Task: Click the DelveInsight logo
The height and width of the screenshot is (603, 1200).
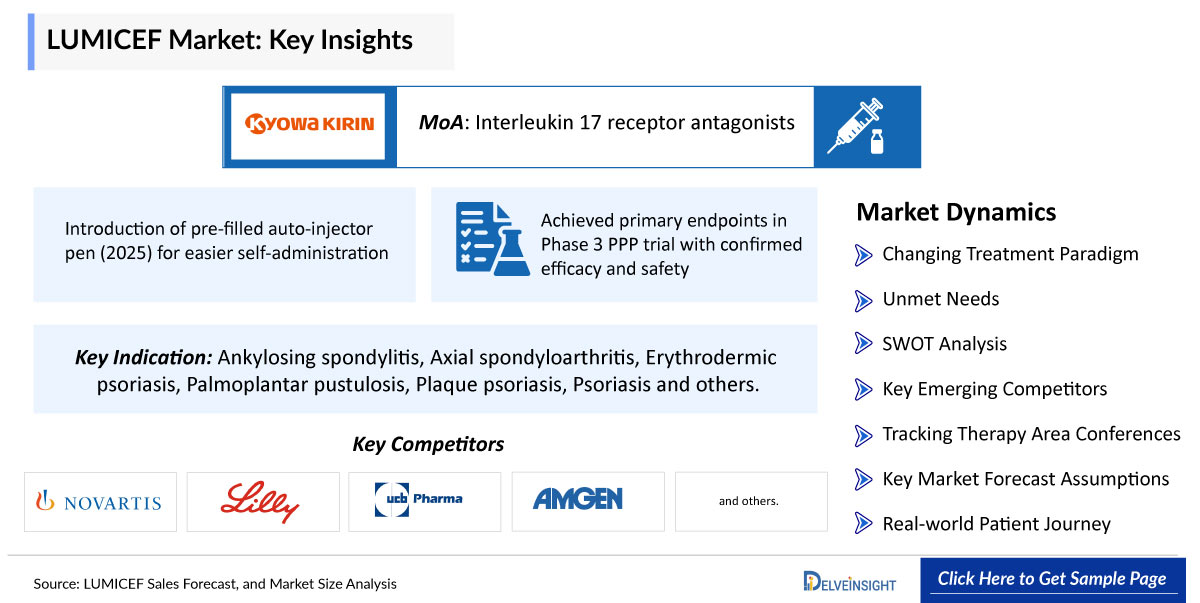Action: coord(850,581)
